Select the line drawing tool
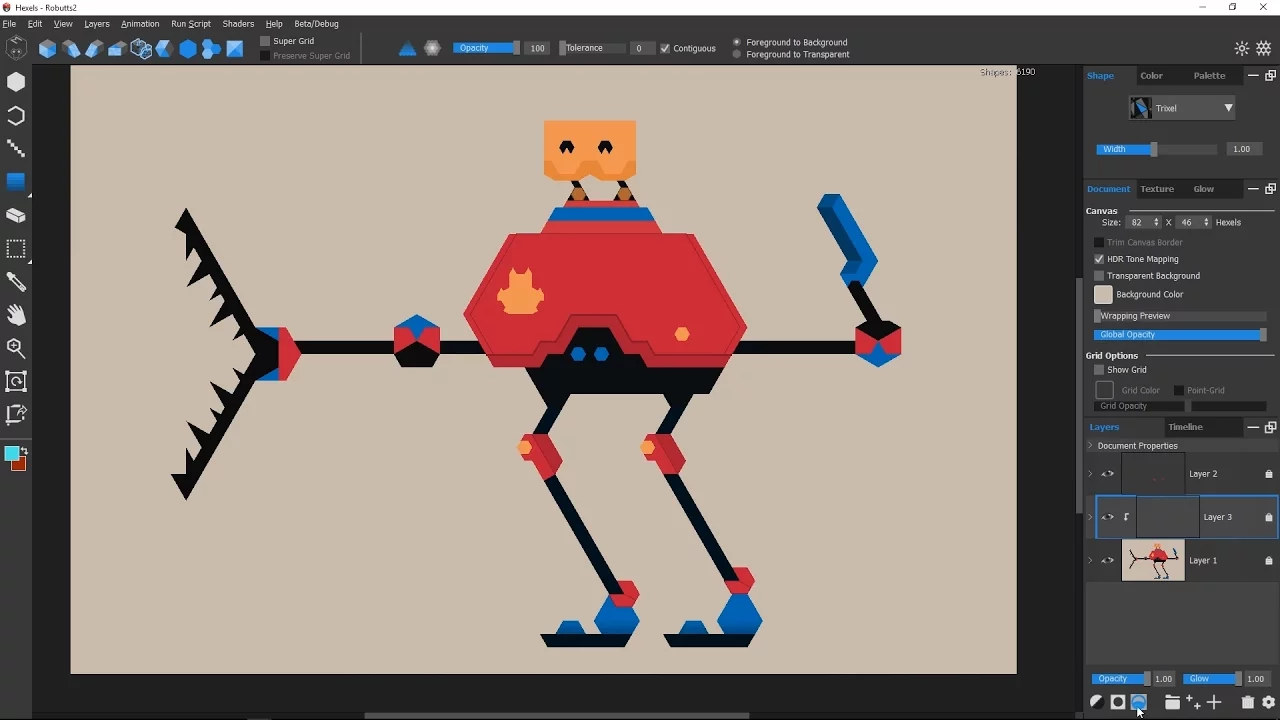The width and height of the screenshot is (1280, 720). tap(16, 149)
